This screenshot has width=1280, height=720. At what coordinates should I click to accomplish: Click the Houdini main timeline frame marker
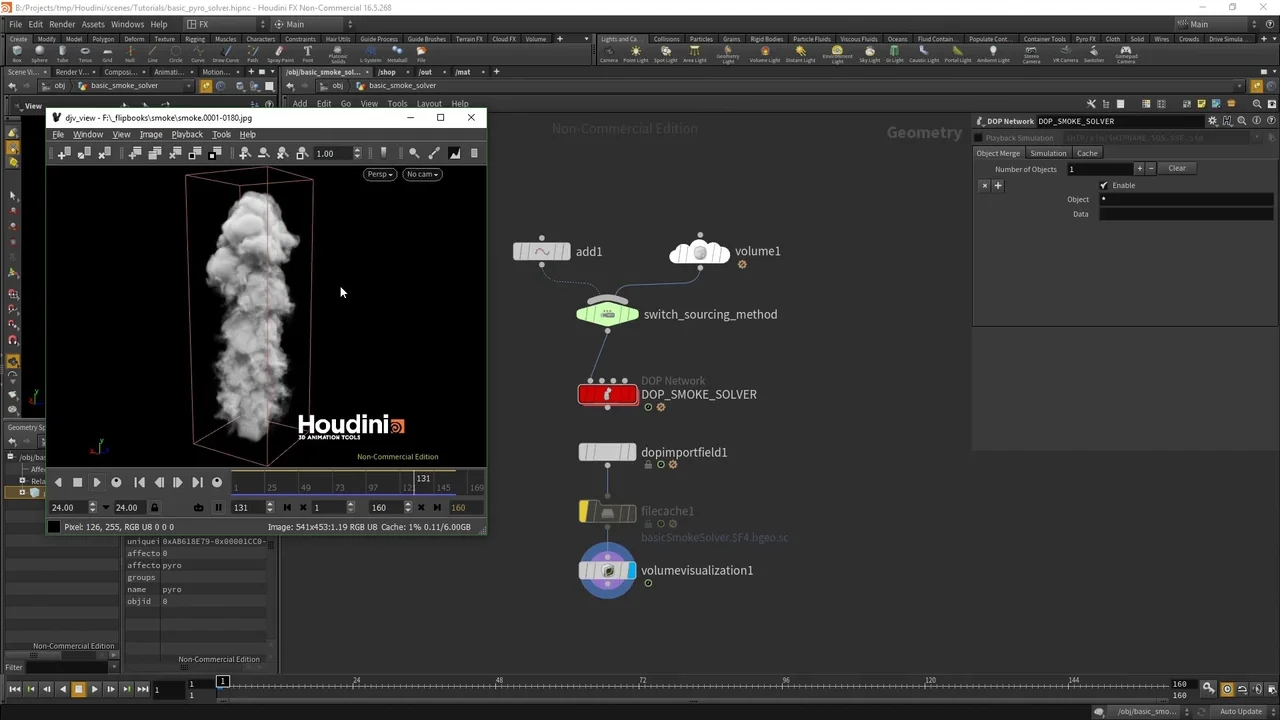(223, 682)
